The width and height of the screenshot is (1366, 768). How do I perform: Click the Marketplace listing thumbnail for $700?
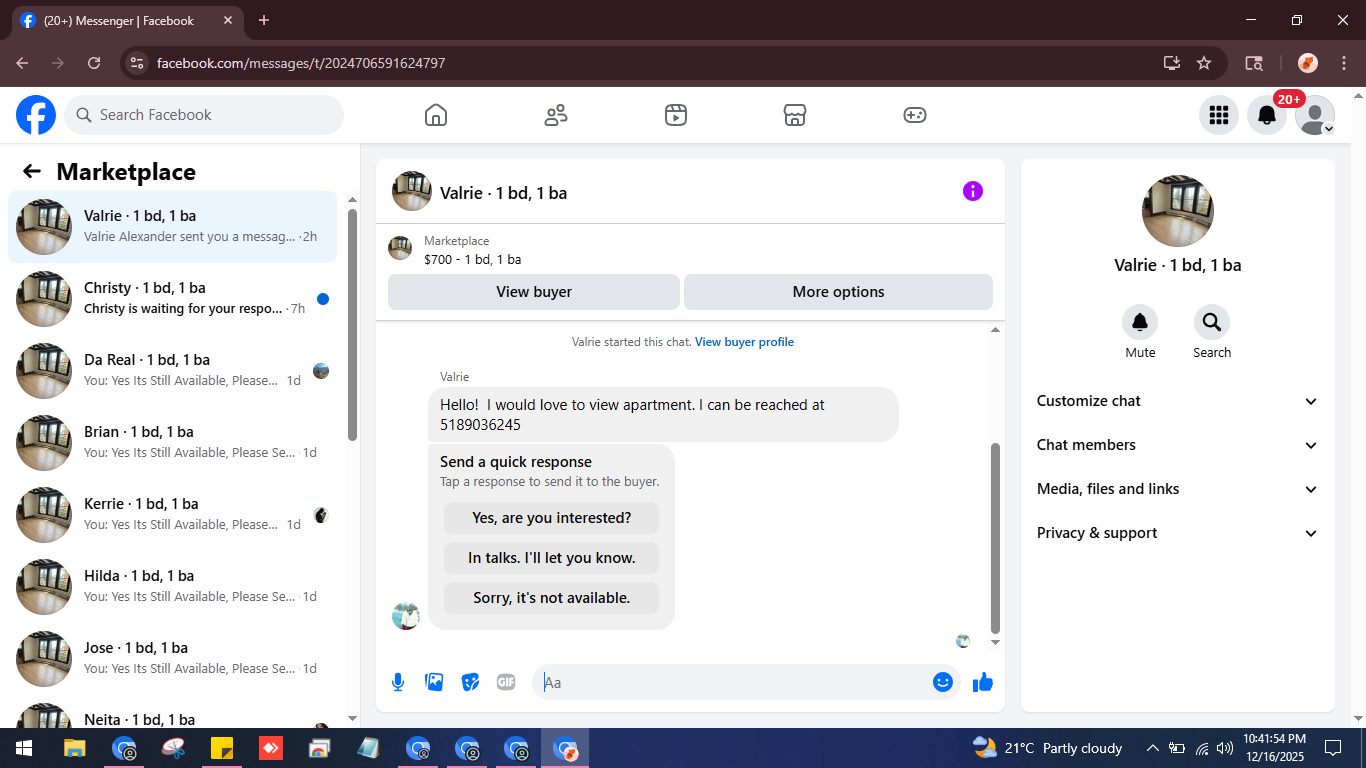(400, 249)
